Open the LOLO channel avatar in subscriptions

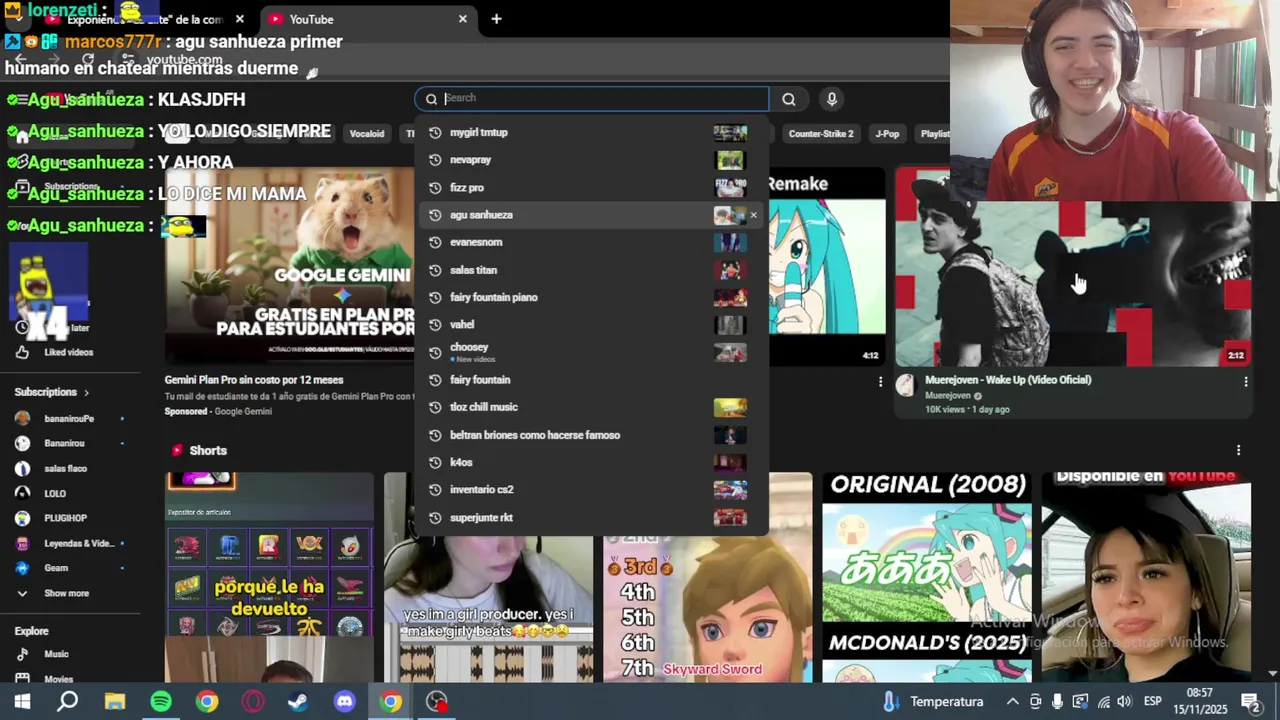pyautogui.click(x=22, y=493)
